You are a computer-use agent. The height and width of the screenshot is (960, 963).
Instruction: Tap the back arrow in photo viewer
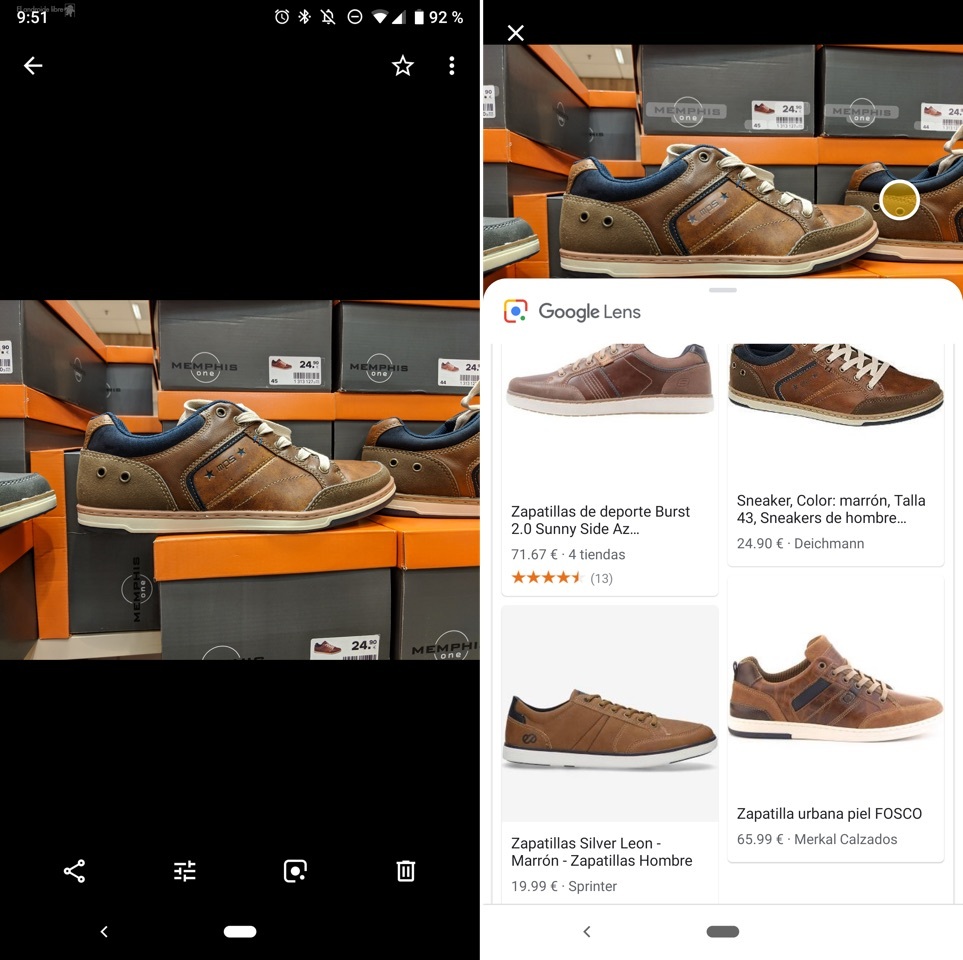[33, 66]
